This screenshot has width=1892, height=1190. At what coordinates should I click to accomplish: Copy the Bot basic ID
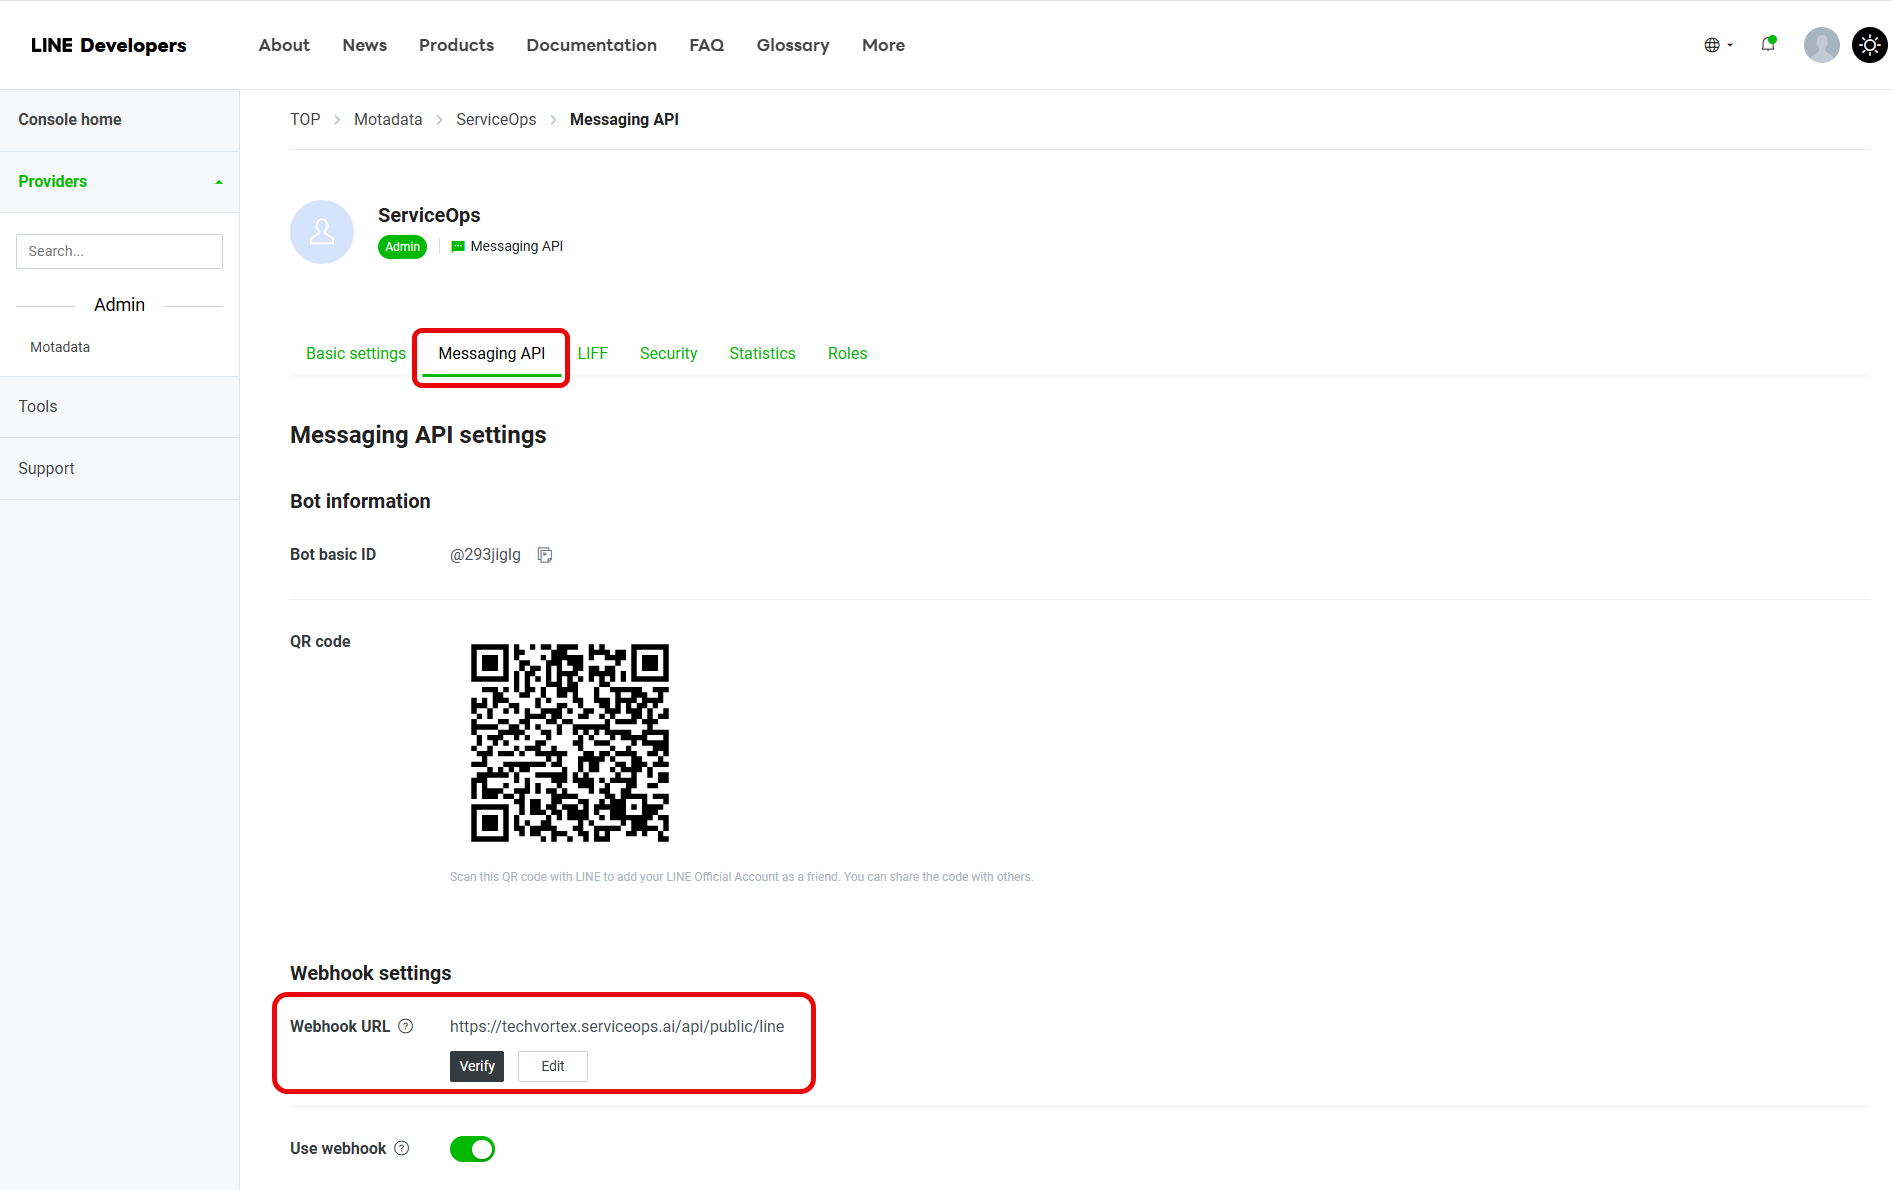(x=545, y=555)
